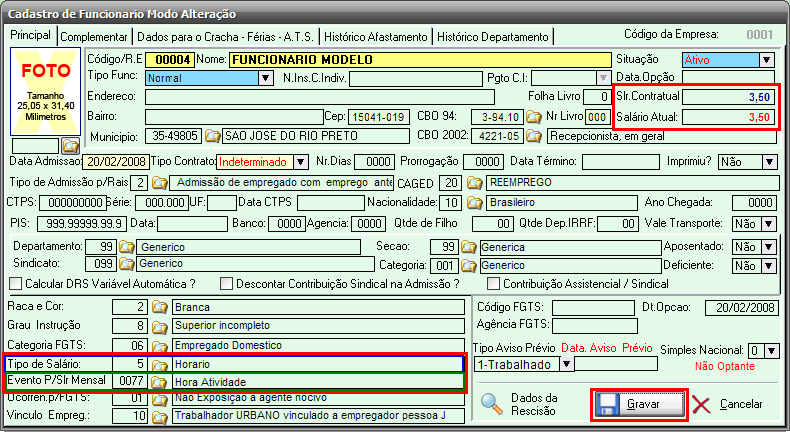Image resolution: width=790 pixels, height=432 pixels.
Task: Toggle Contribuição Assistencial / Sindical checkbox
Action: pyautogui.click(x=493, y=284)
